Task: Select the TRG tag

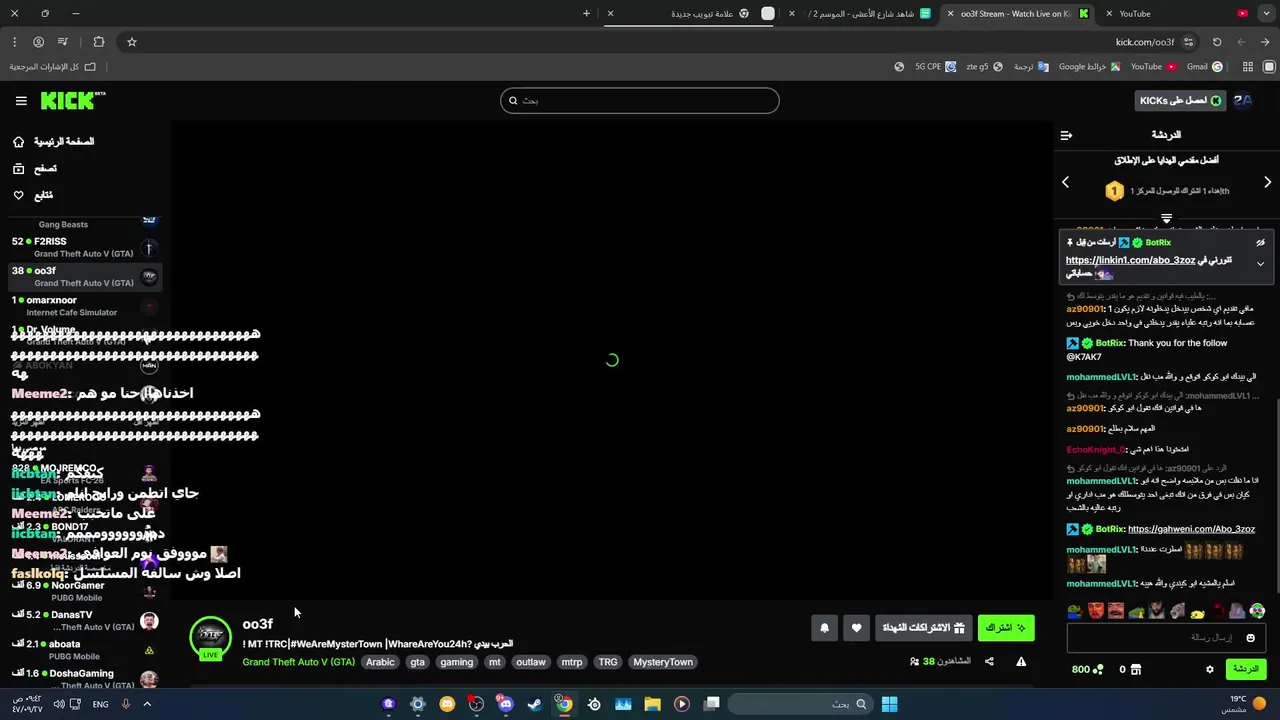Action: tap(608, 662)
